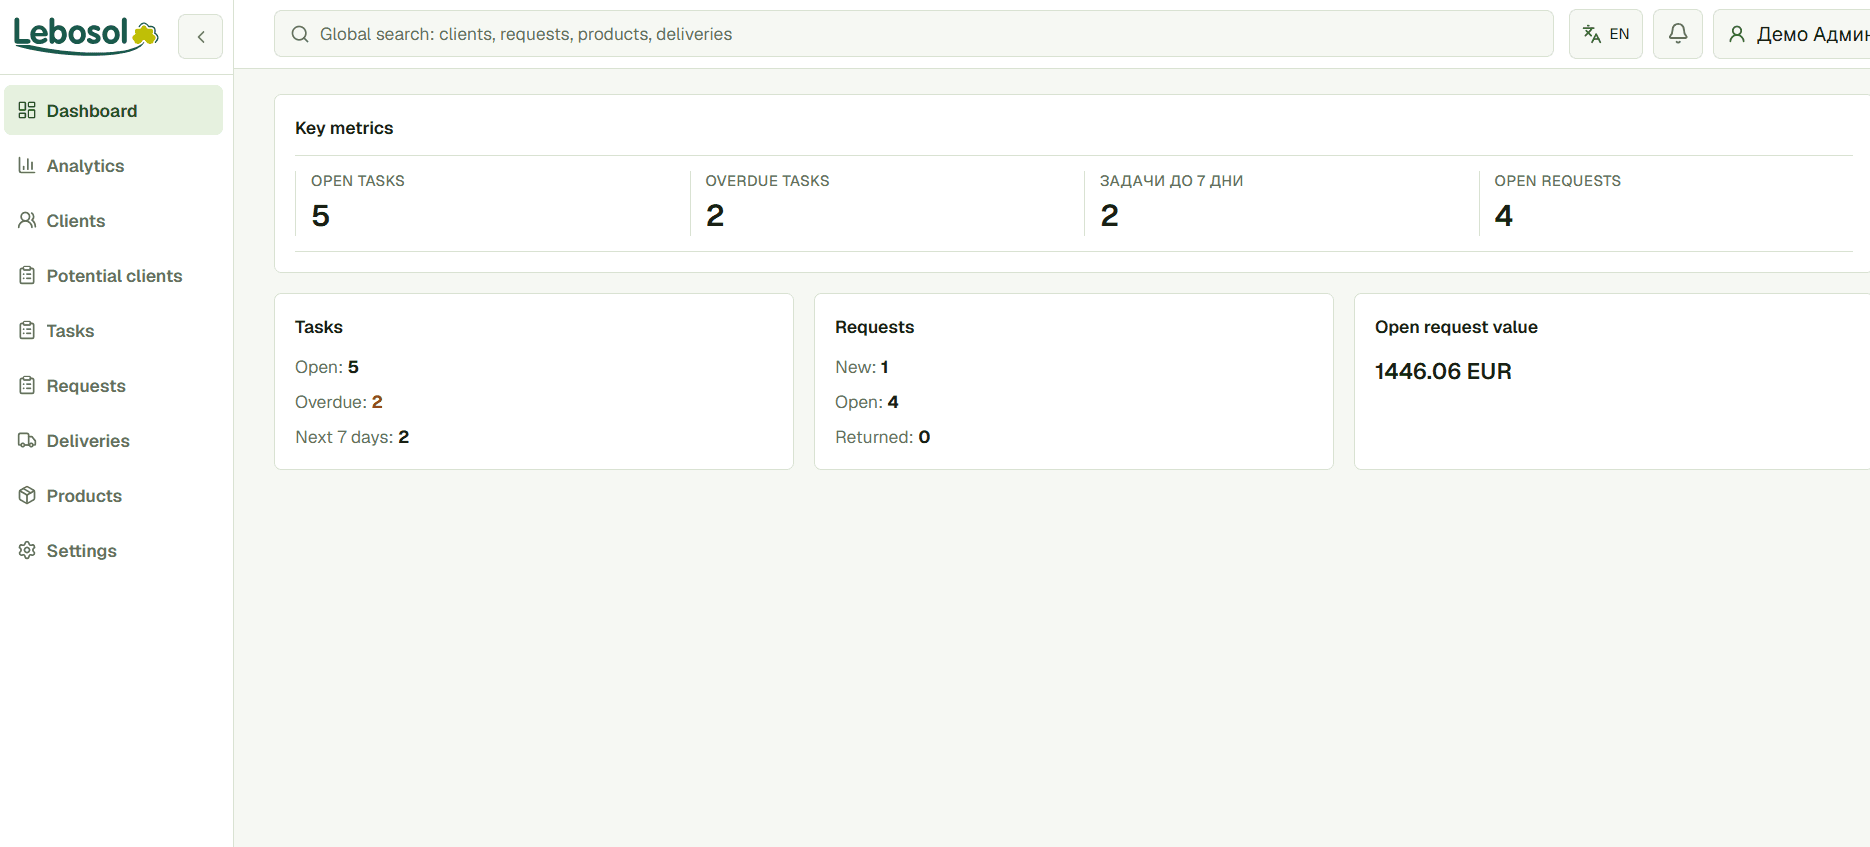Click the Dashboard grid icon
Screen dimensions: 1870x847
pos(27,110)
